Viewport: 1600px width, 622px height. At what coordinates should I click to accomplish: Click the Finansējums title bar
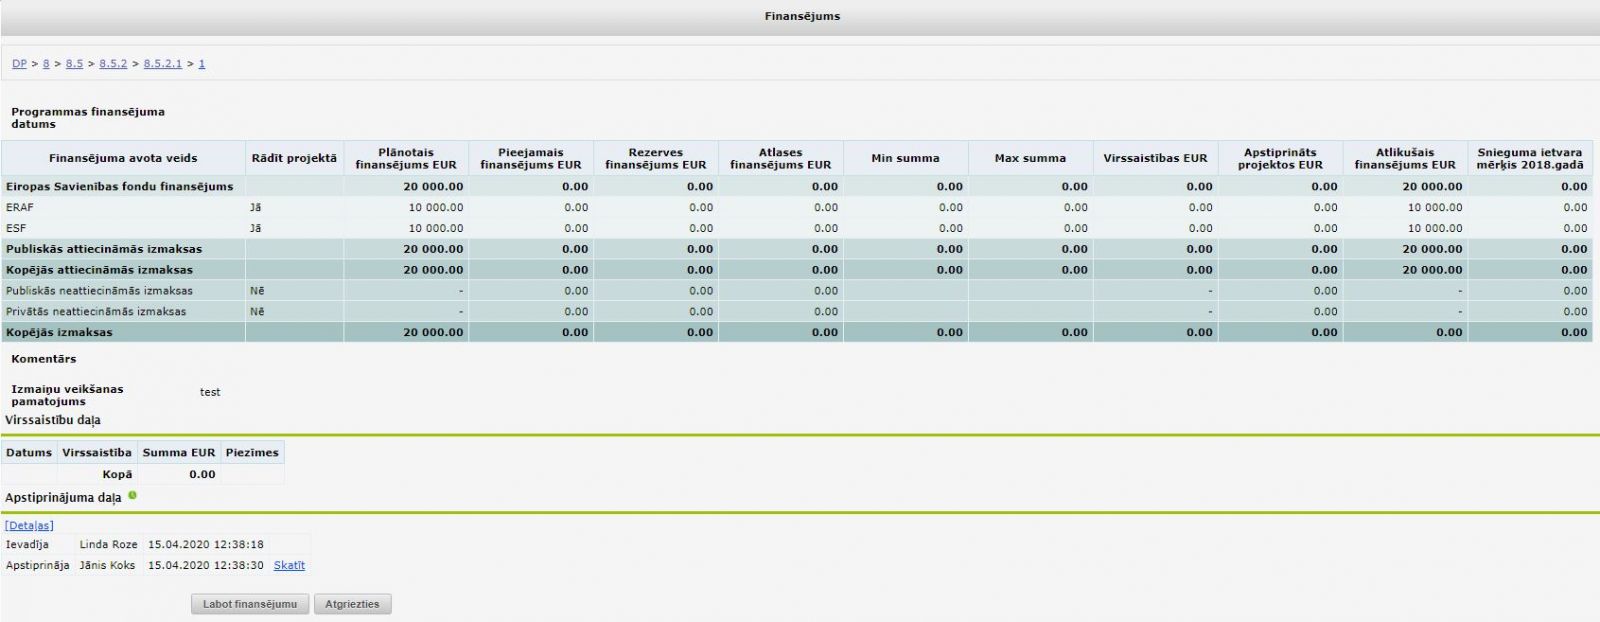802,17
